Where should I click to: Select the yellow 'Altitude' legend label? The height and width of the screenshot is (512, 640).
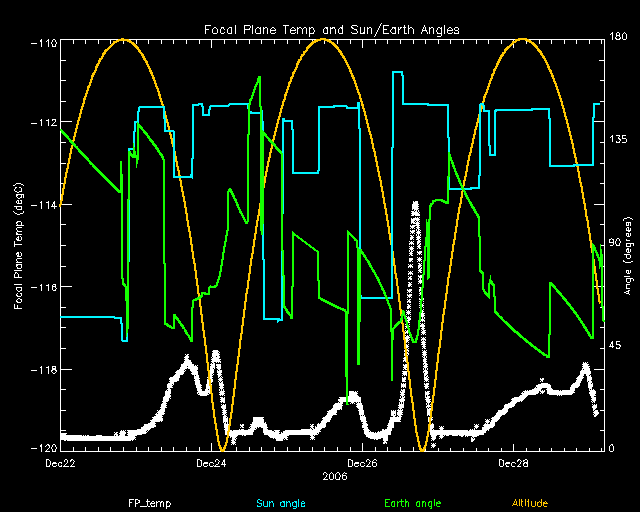click(530, 503)
